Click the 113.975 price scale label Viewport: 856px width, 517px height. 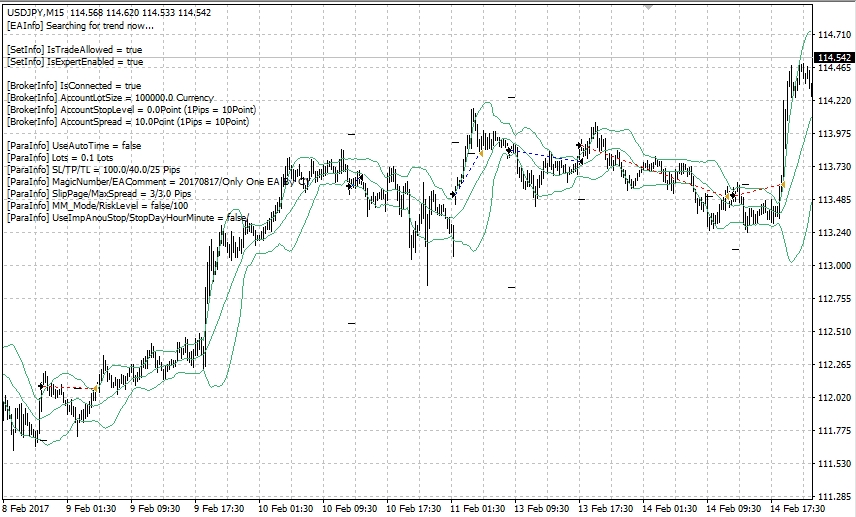834,134
